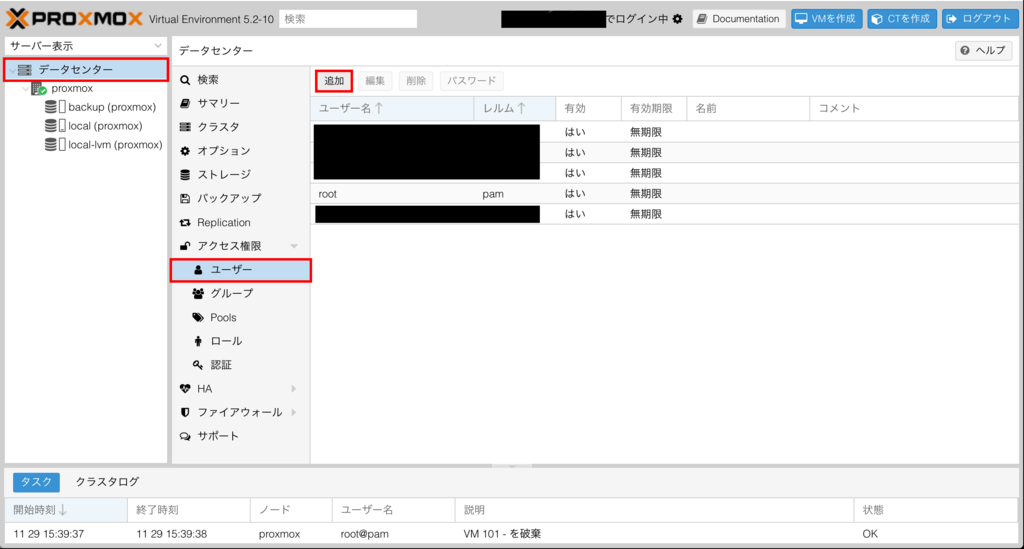
Task: Click the datacenter server icon in tree
Action: pos(25,69)
